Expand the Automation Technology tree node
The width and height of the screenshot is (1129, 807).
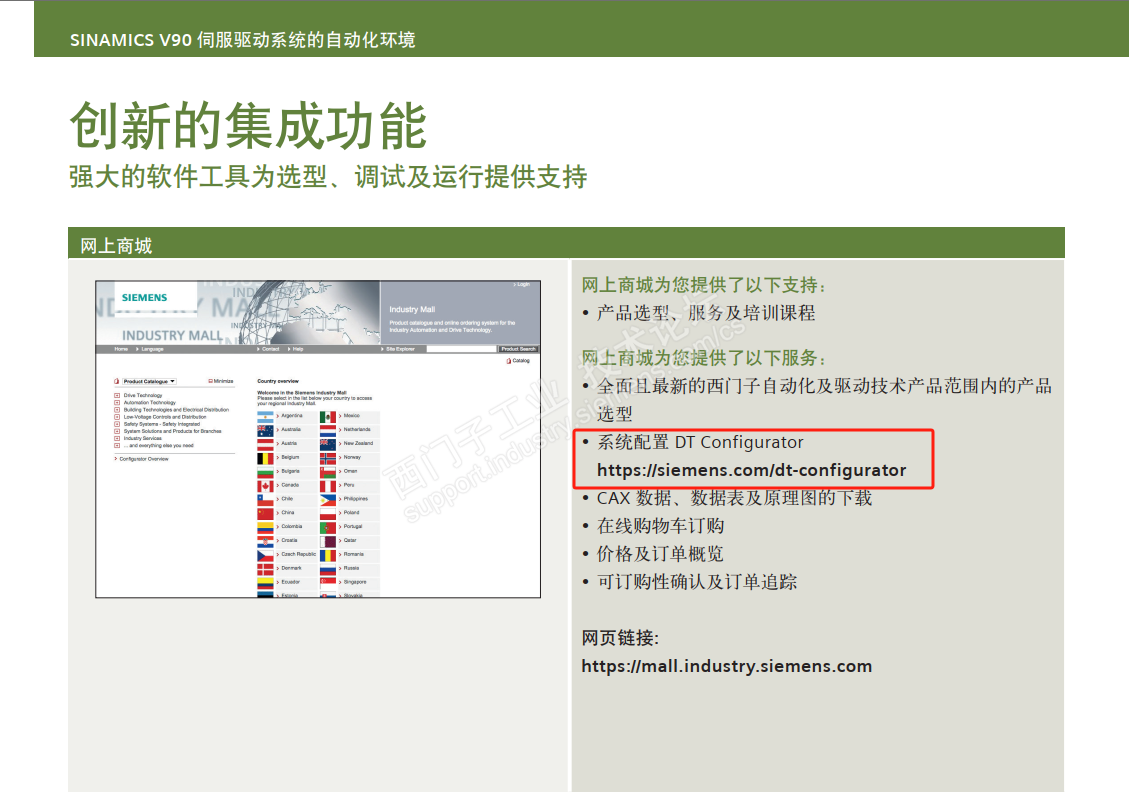coord(117,402)
